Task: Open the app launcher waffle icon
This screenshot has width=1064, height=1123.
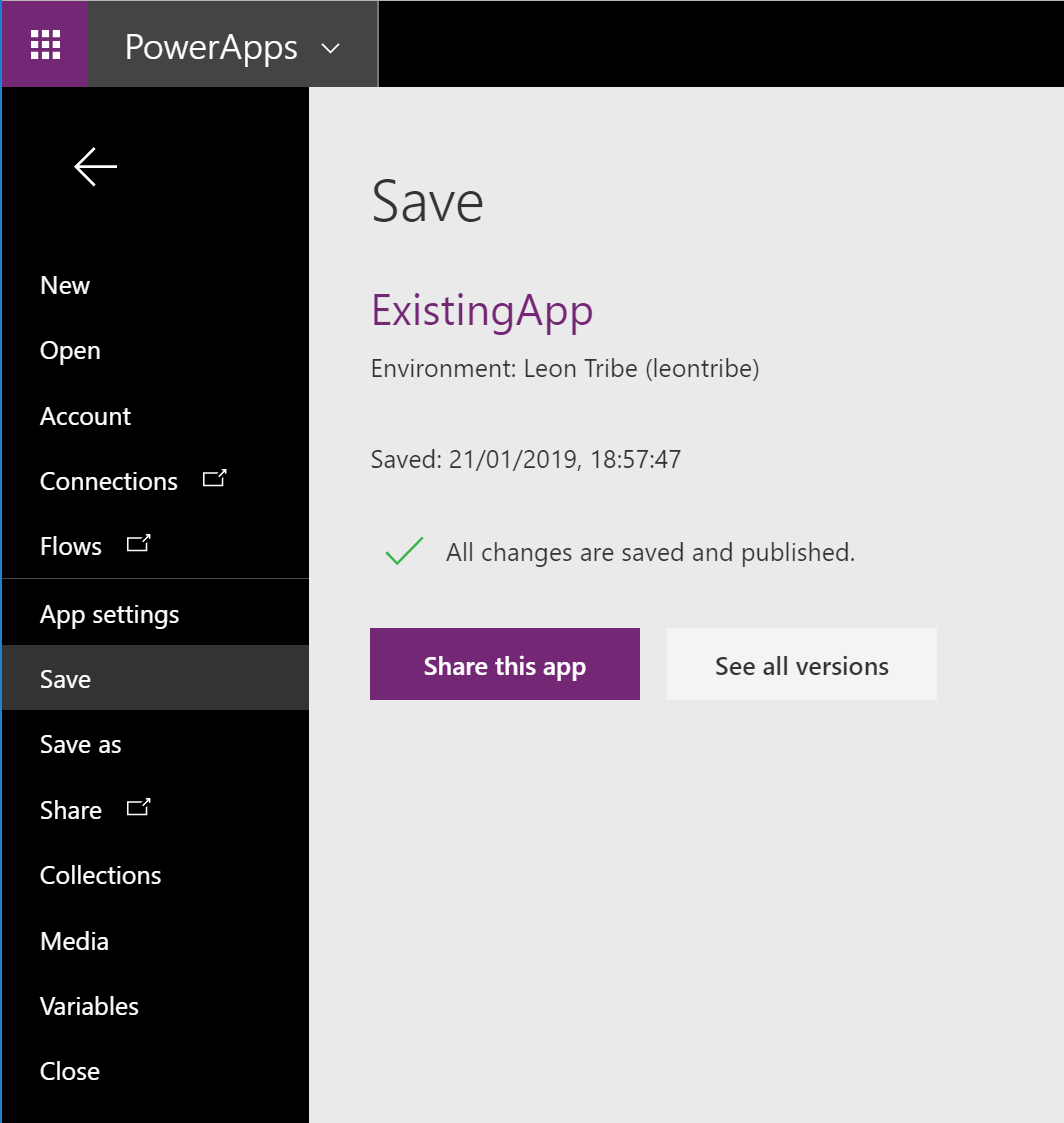Action: 45,44
